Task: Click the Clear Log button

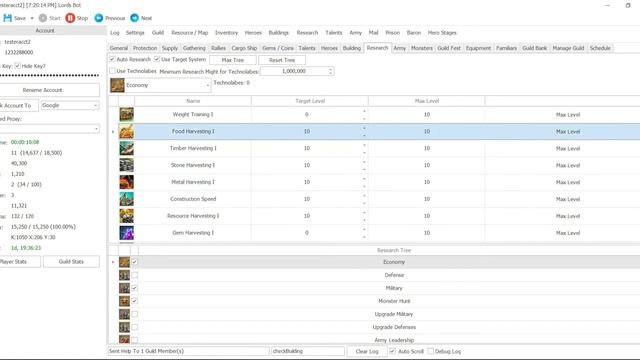Action: coord(367,351)
